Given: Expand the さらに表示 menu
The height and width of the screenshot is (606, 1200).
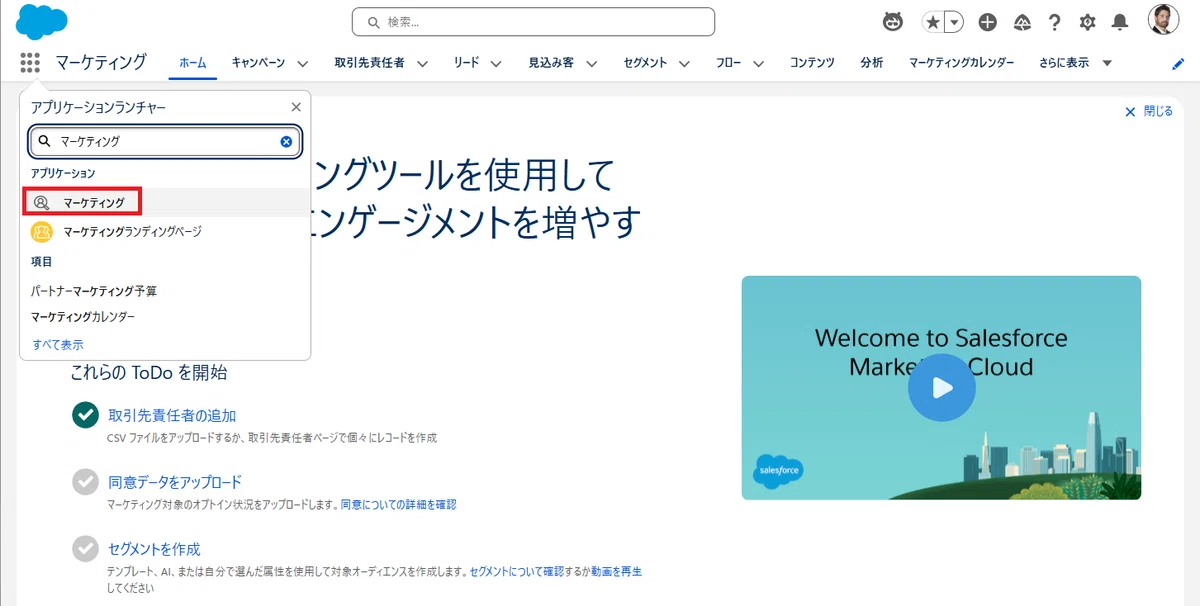Looking at the screenshot, I should pos(1076,63).
